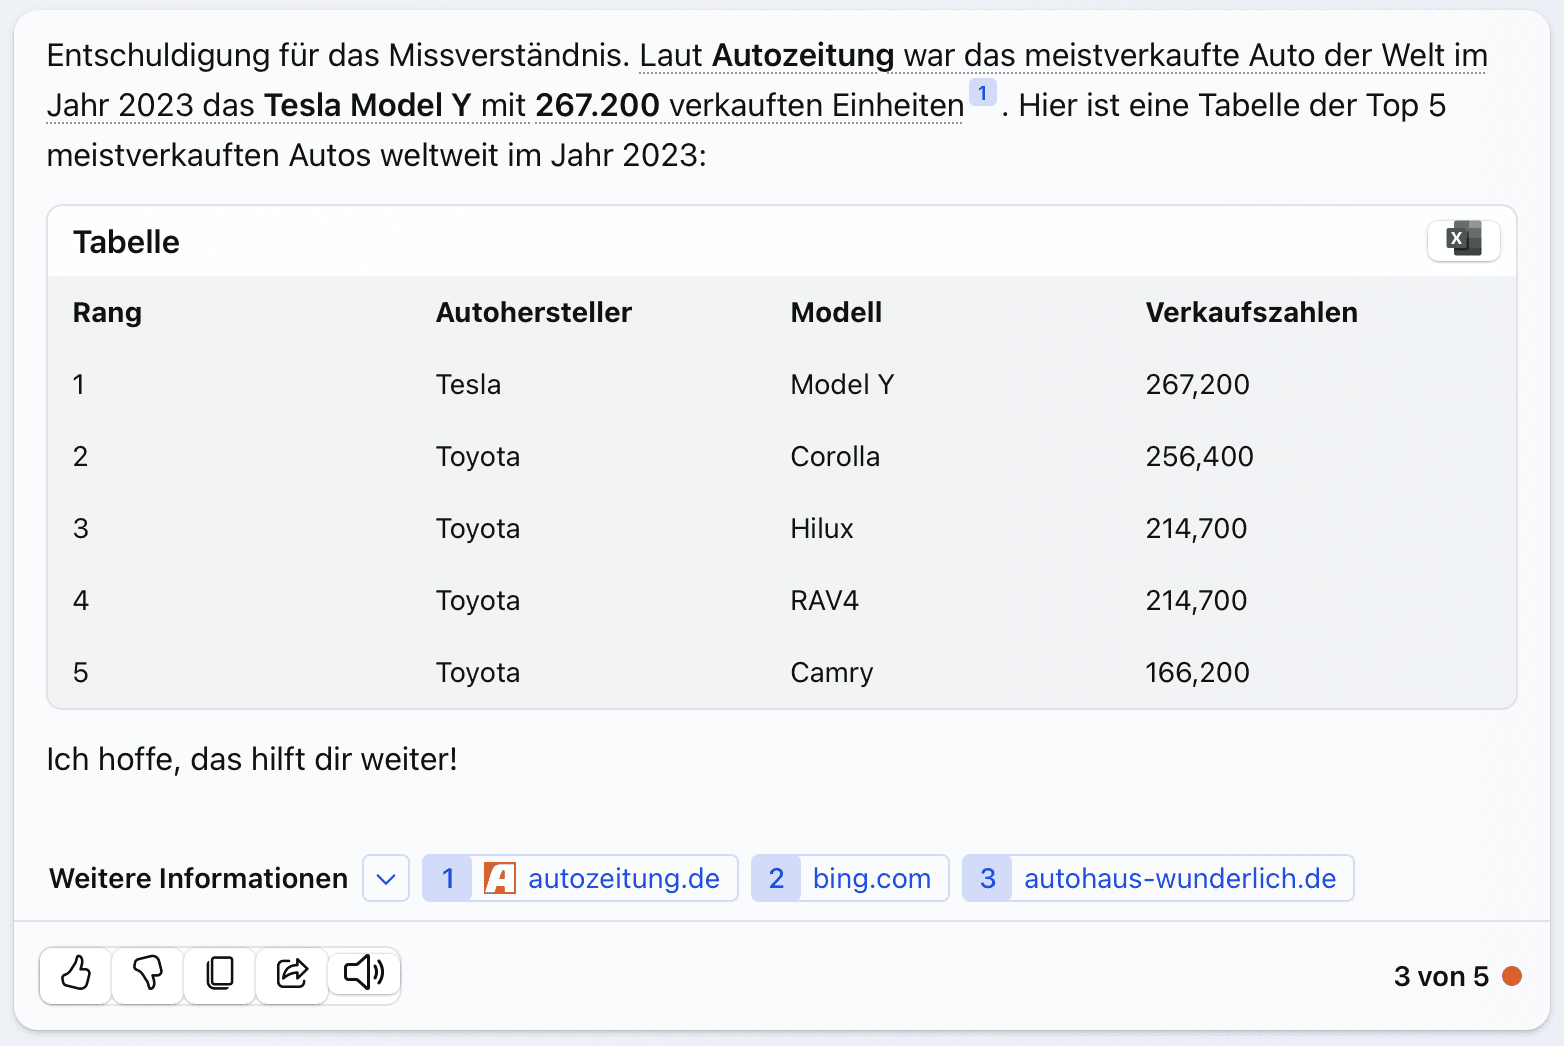Viewport: 1564px width, 1046px height.
Task: Click the Tesla manufacturer cell
Action: tap(468, 384)
